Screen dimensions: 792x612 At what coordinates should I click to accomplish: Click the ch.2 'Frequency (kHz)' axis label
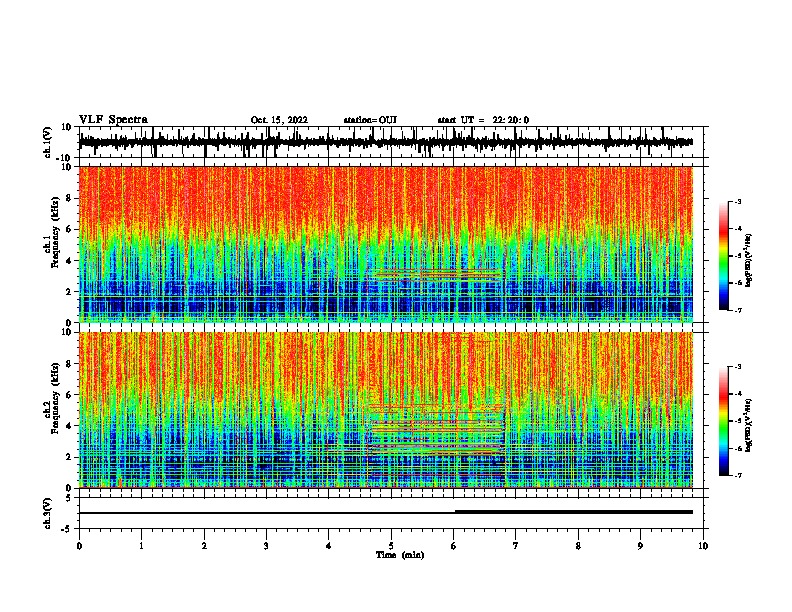click(55, 398)
